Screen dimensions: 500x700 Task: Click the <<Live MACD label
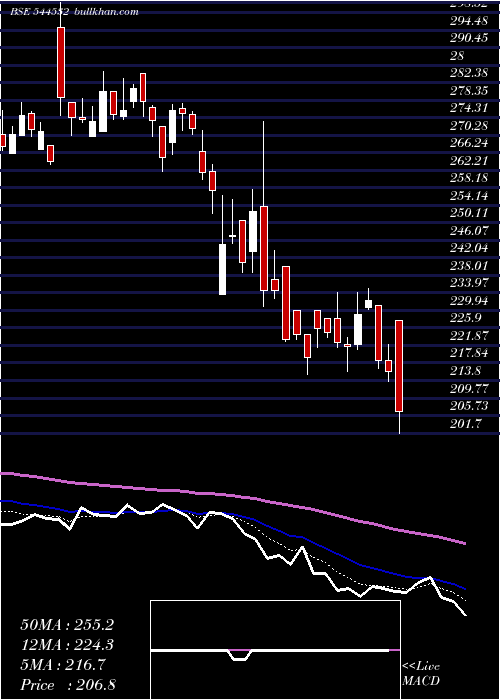(x=421, y=674)
